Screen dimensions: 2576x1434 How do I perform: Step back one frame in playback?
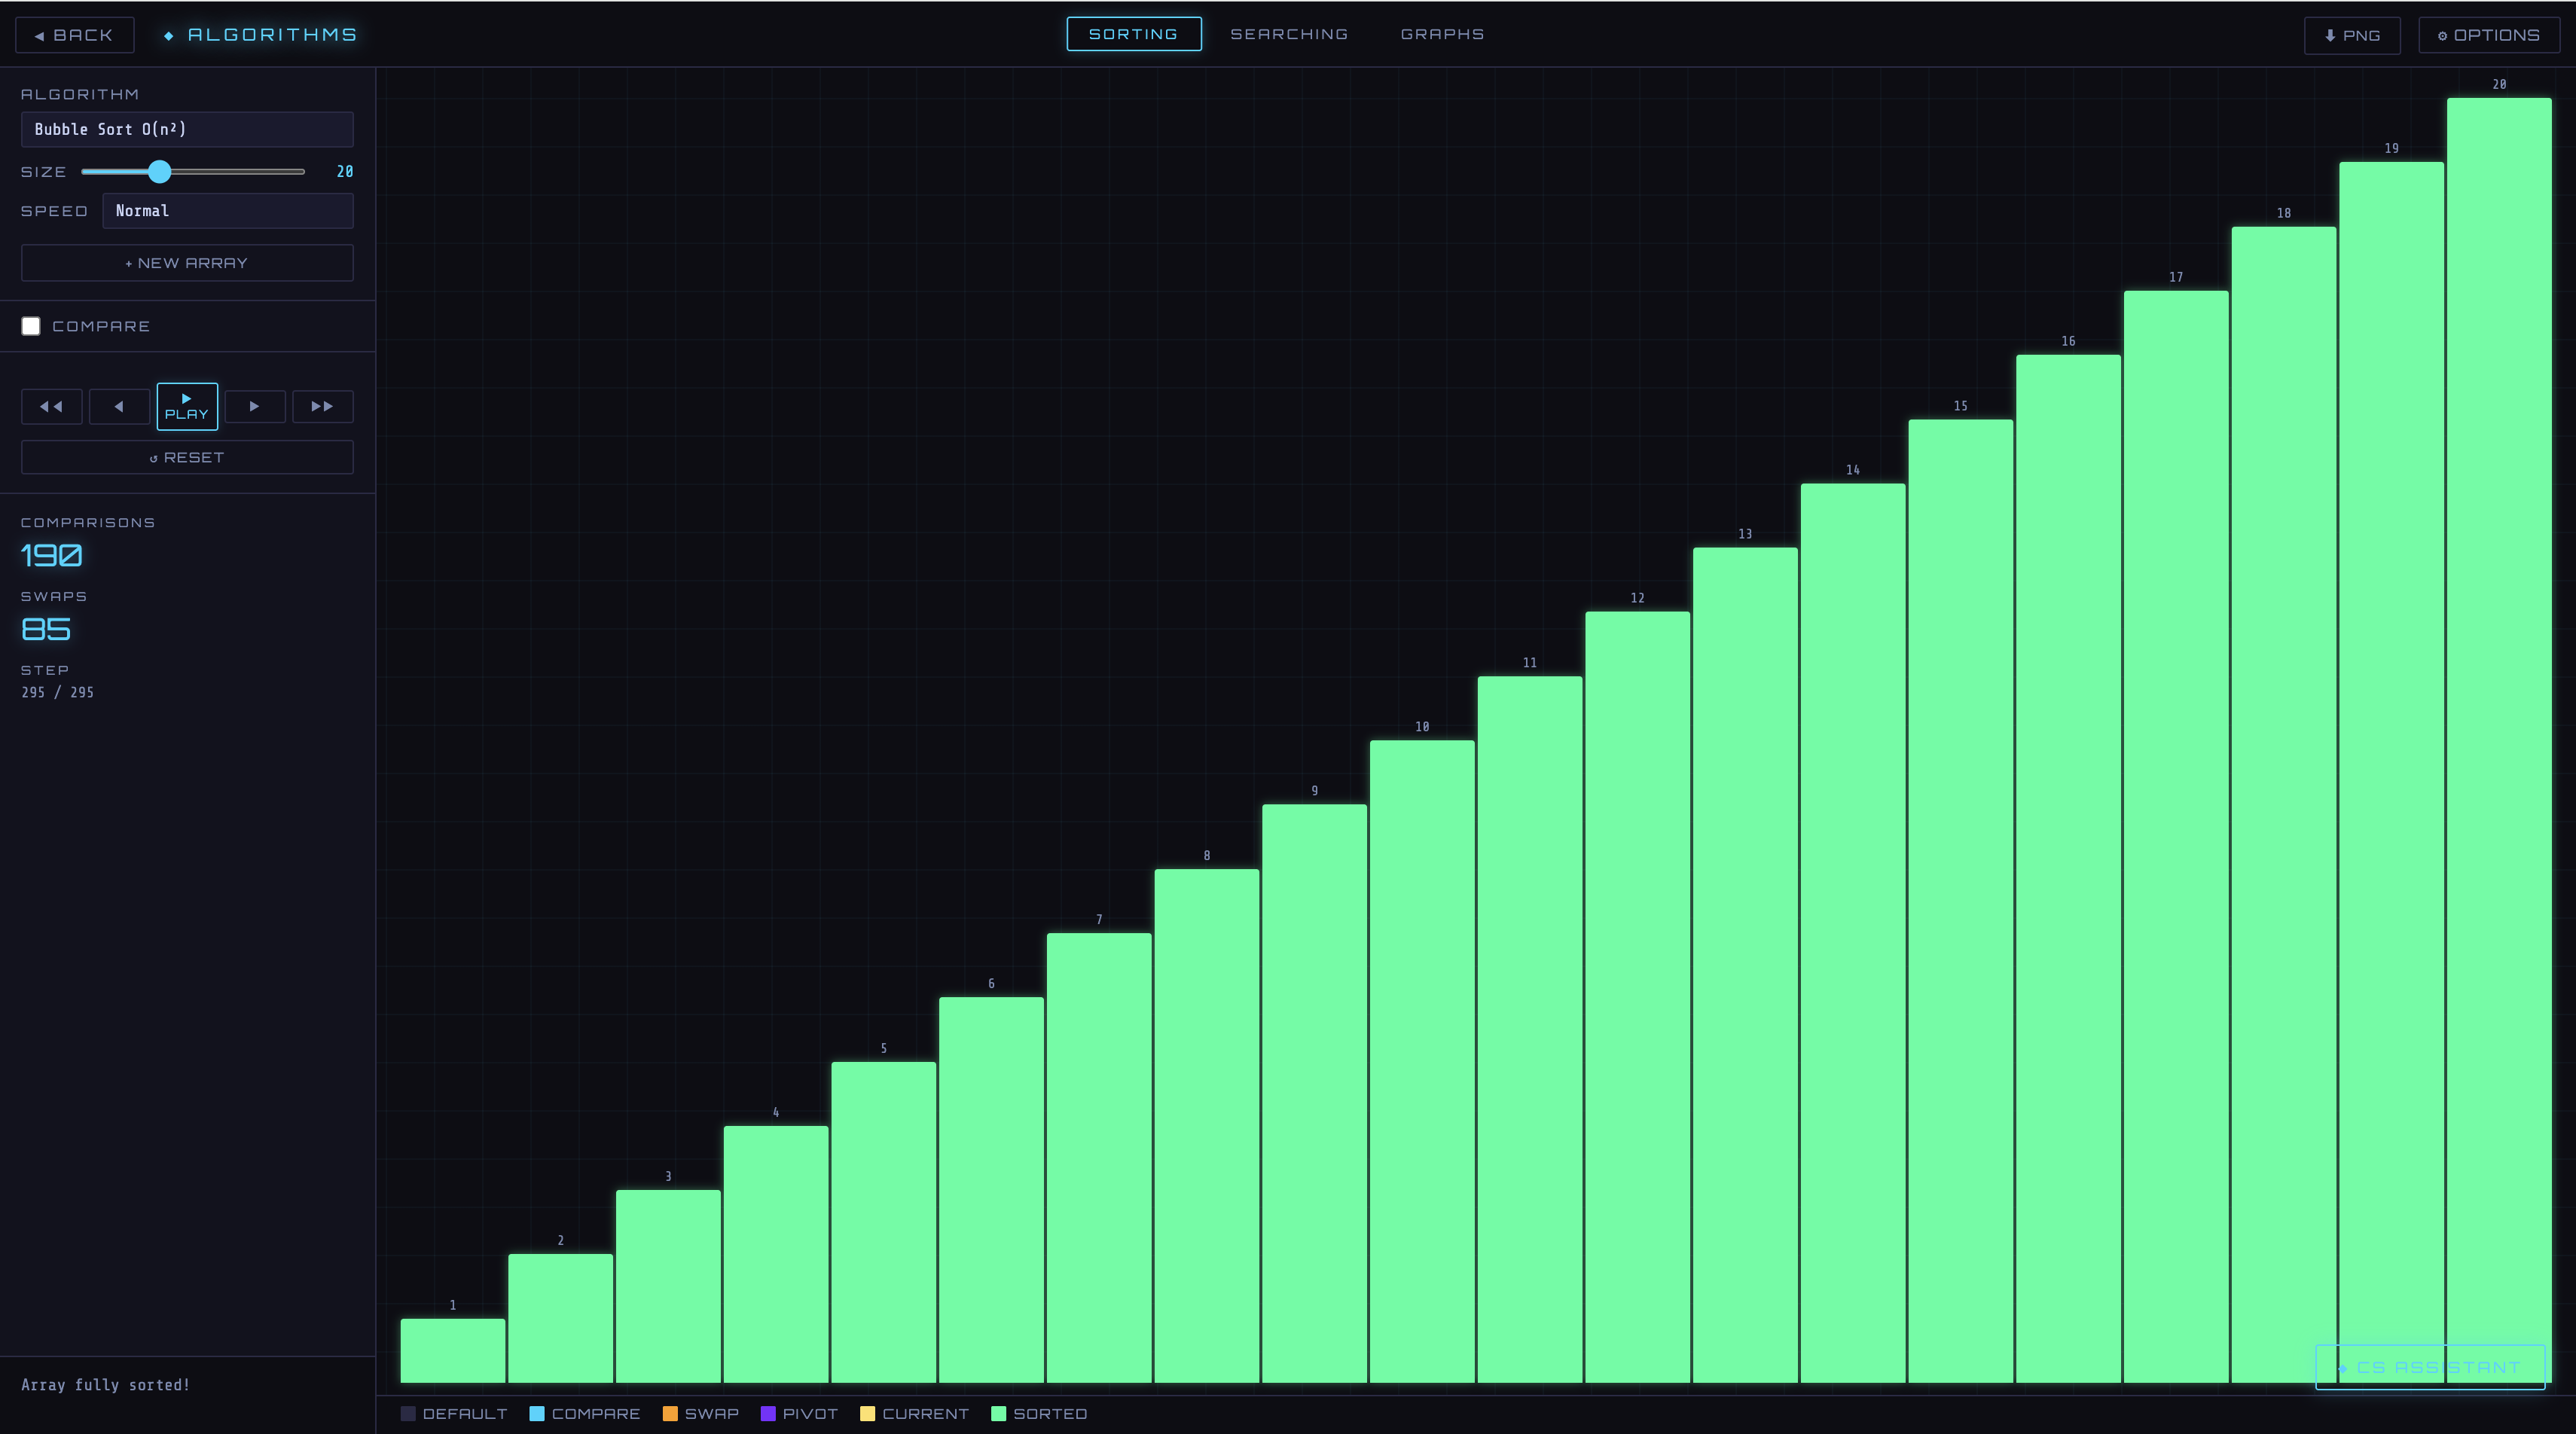click(x=119, y=406)
